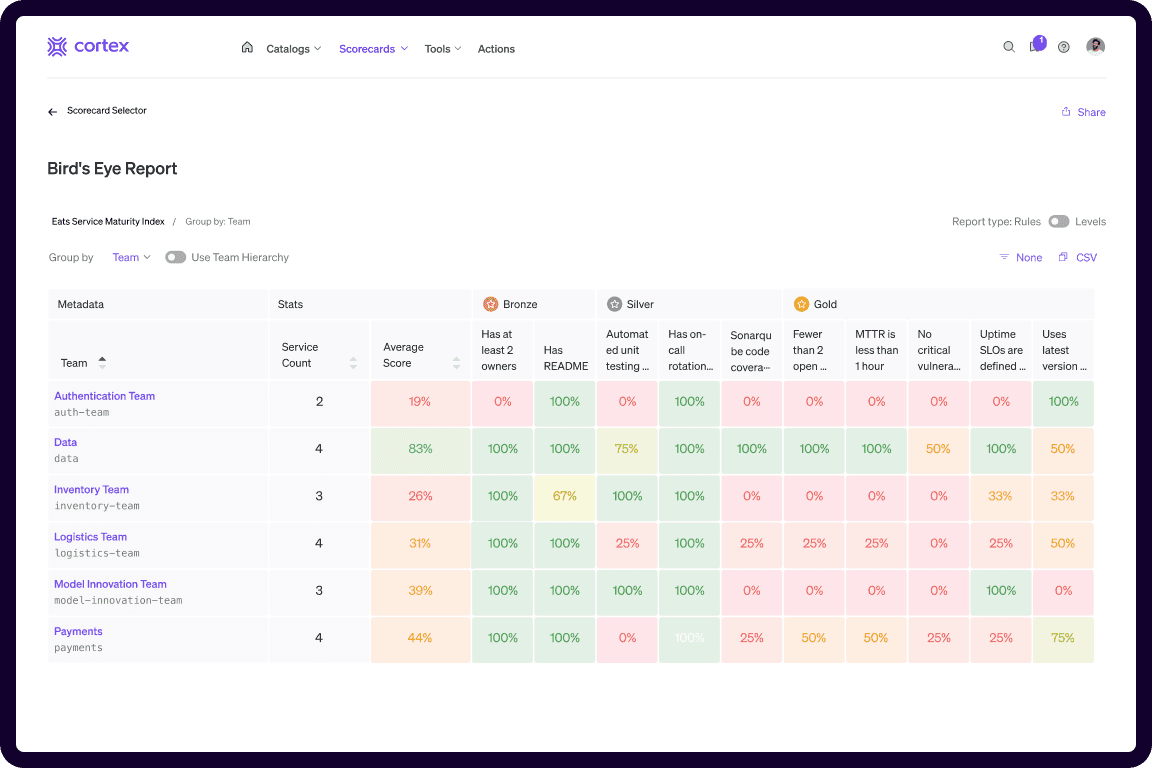This screenshot has width=1152, height=768.
Task: Click the back arrow beside Scorecard Selector
Action: point(53,112)
